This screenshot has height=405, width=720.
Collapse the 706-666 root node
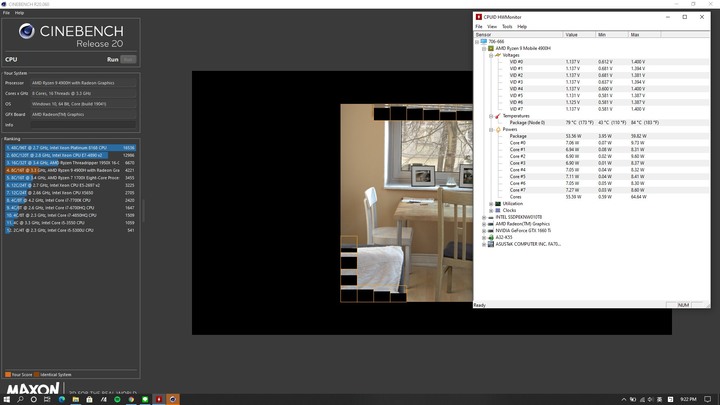(477, 42)
